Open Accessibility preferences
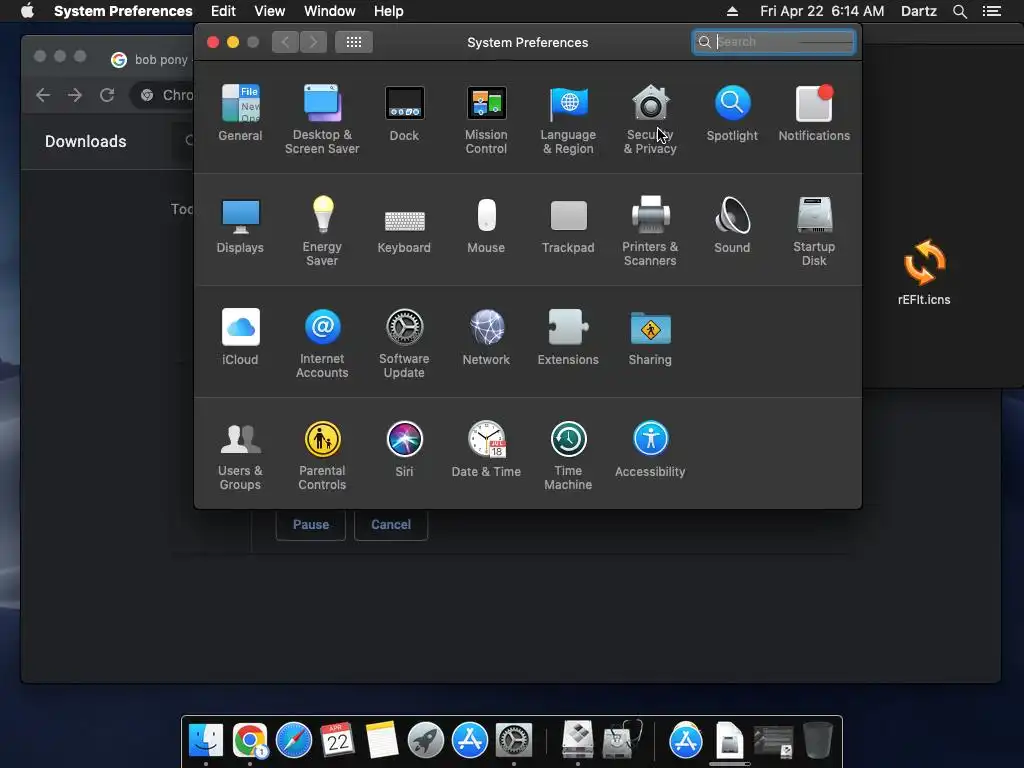This screenshot has width=1024, height=768. [650, 450]
